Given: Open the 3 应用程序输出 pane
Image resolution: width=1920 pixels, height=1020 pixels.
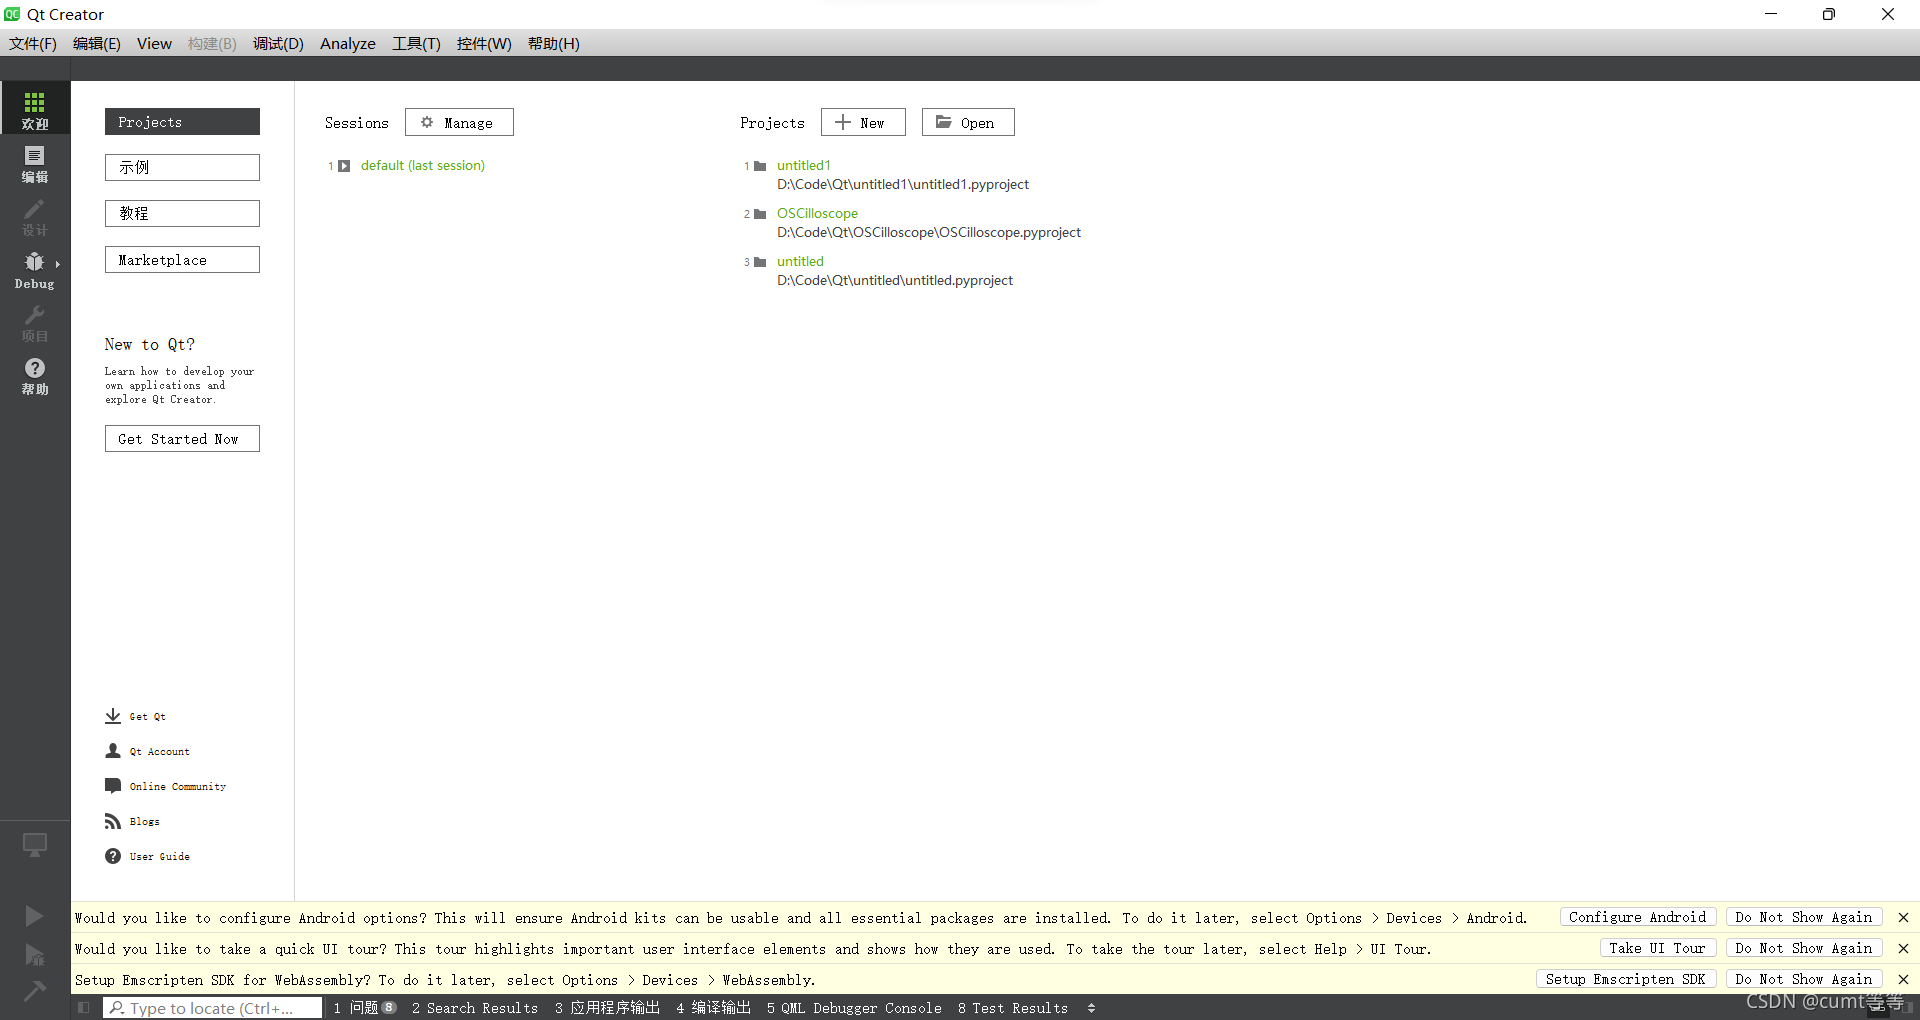Looking at the screenshot, I should (x=608, y=1008).
